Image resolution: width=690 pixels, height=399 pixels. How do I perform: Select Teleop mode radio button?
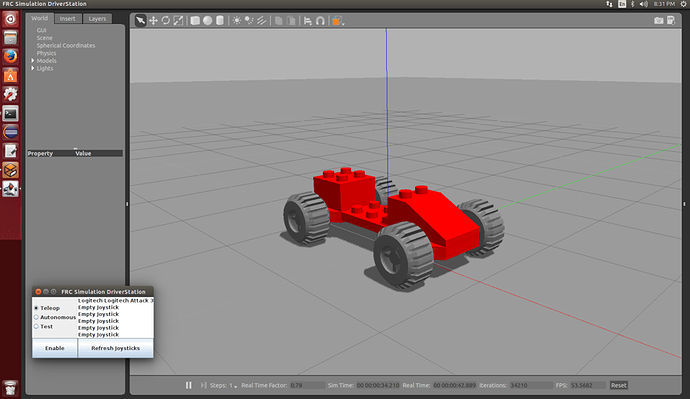[37, 308]
